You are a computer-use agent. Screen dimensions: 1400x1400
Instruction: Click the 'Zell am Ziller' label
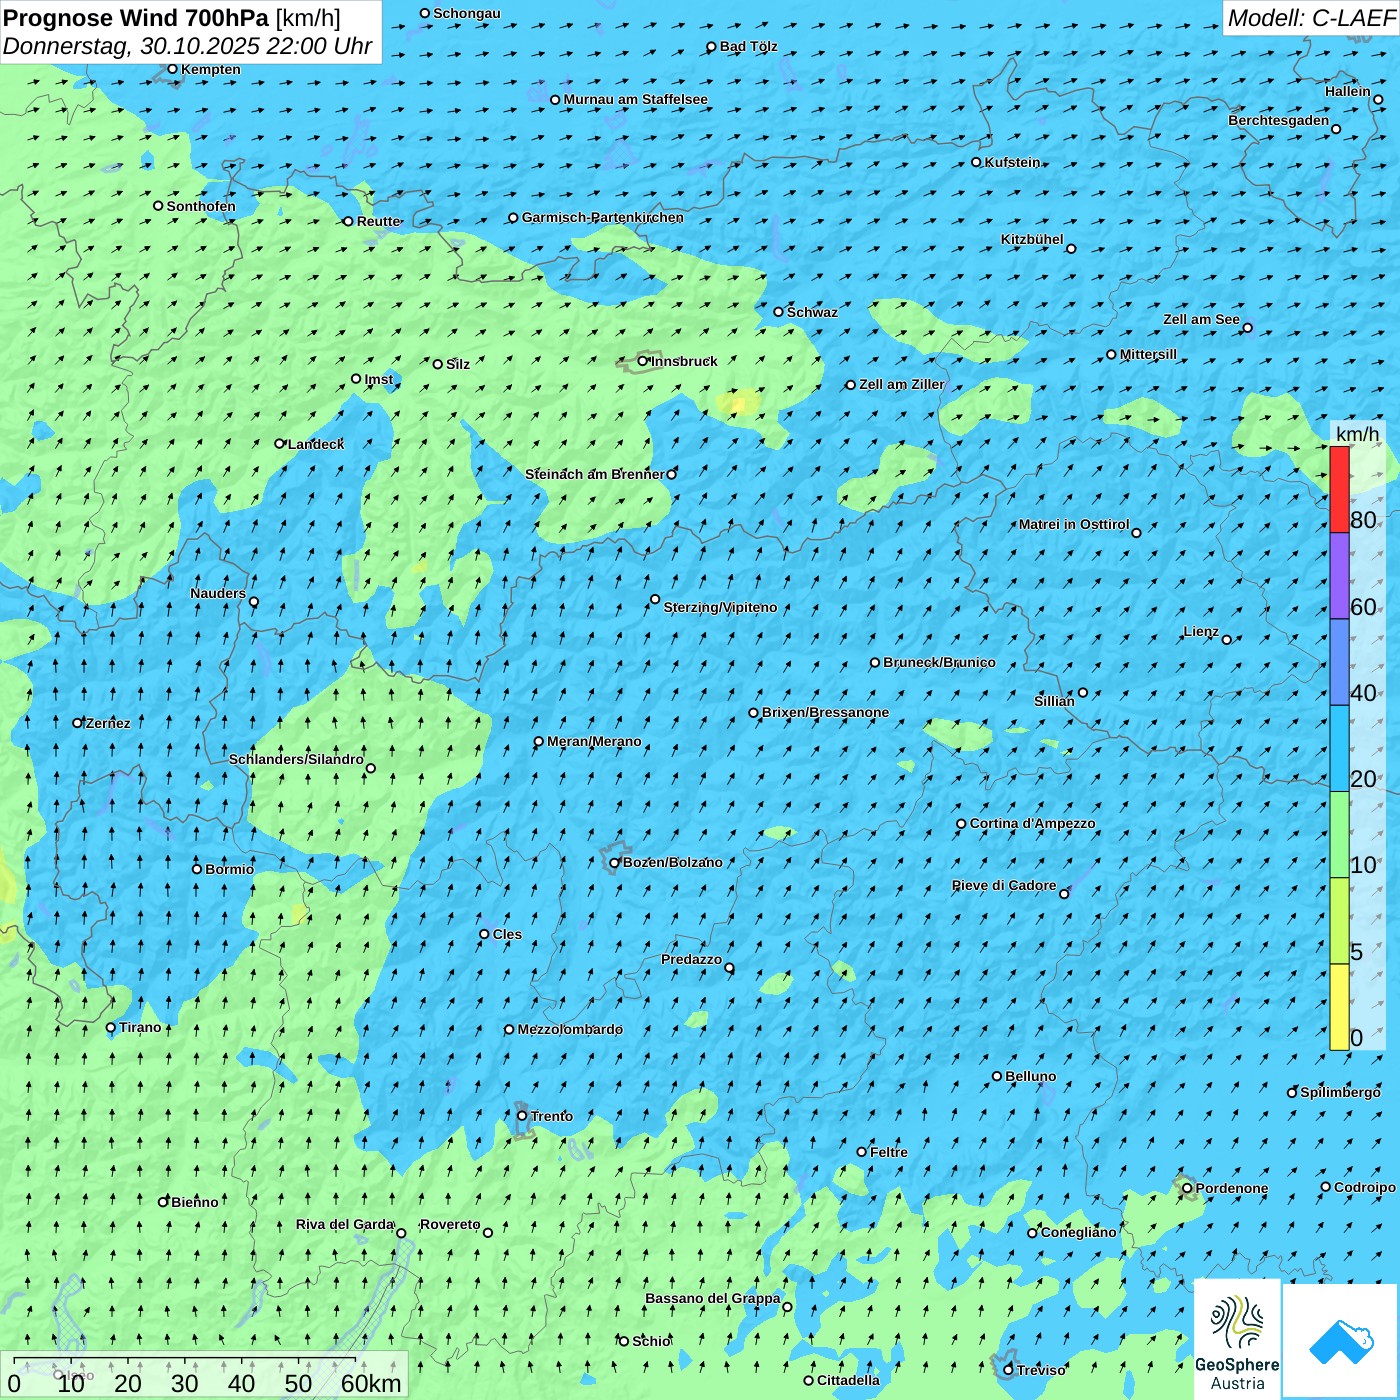click(902, 384)
